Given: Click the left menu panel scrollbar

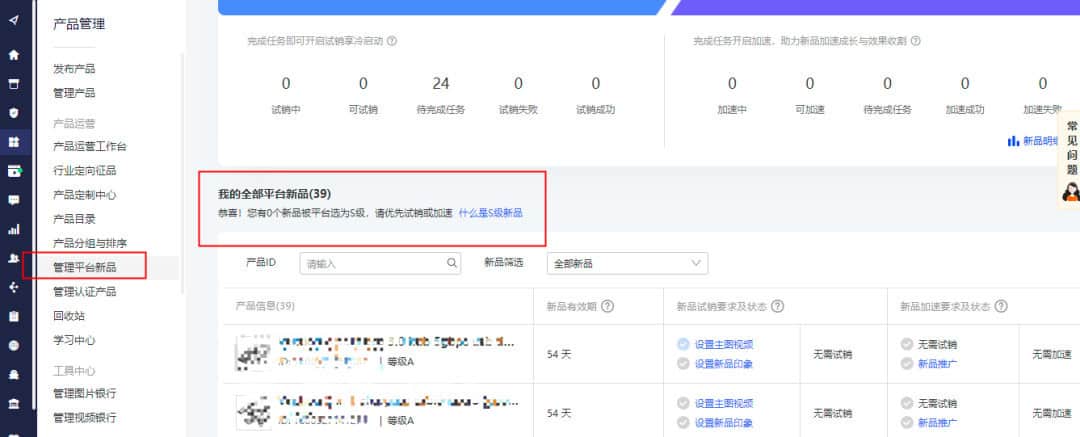Looking at the screenshot, I should tap(183, 172).
